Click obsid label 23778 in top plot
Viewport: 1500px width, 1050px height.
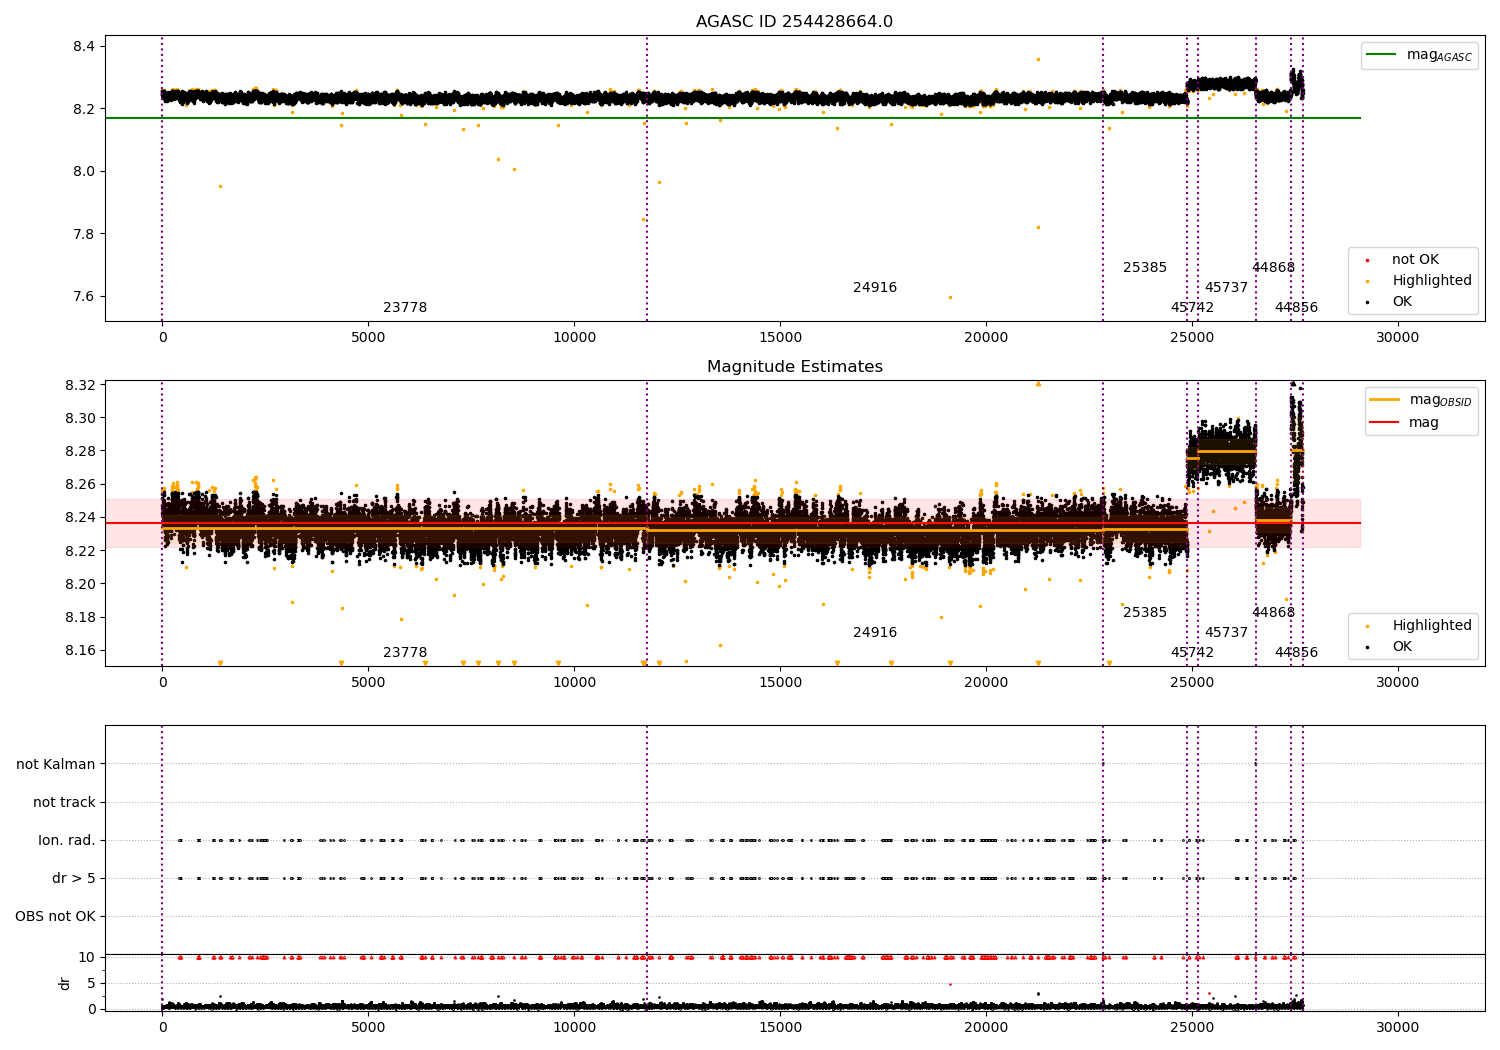pyautogui.click(x=405, y=307)
